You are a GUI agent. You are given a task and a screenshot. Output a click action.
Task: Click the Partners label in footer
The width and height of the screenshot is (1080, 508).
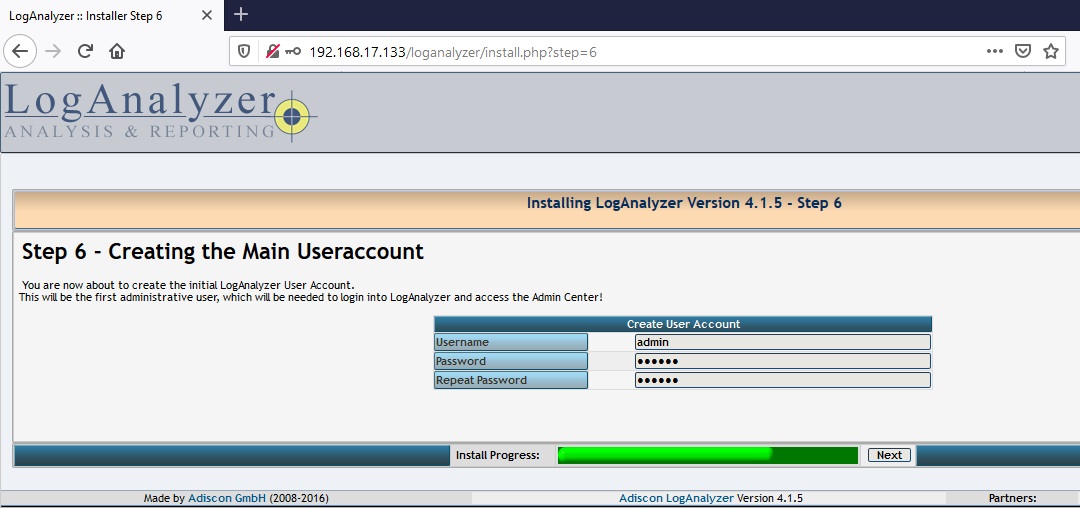tap(1012, 498)
